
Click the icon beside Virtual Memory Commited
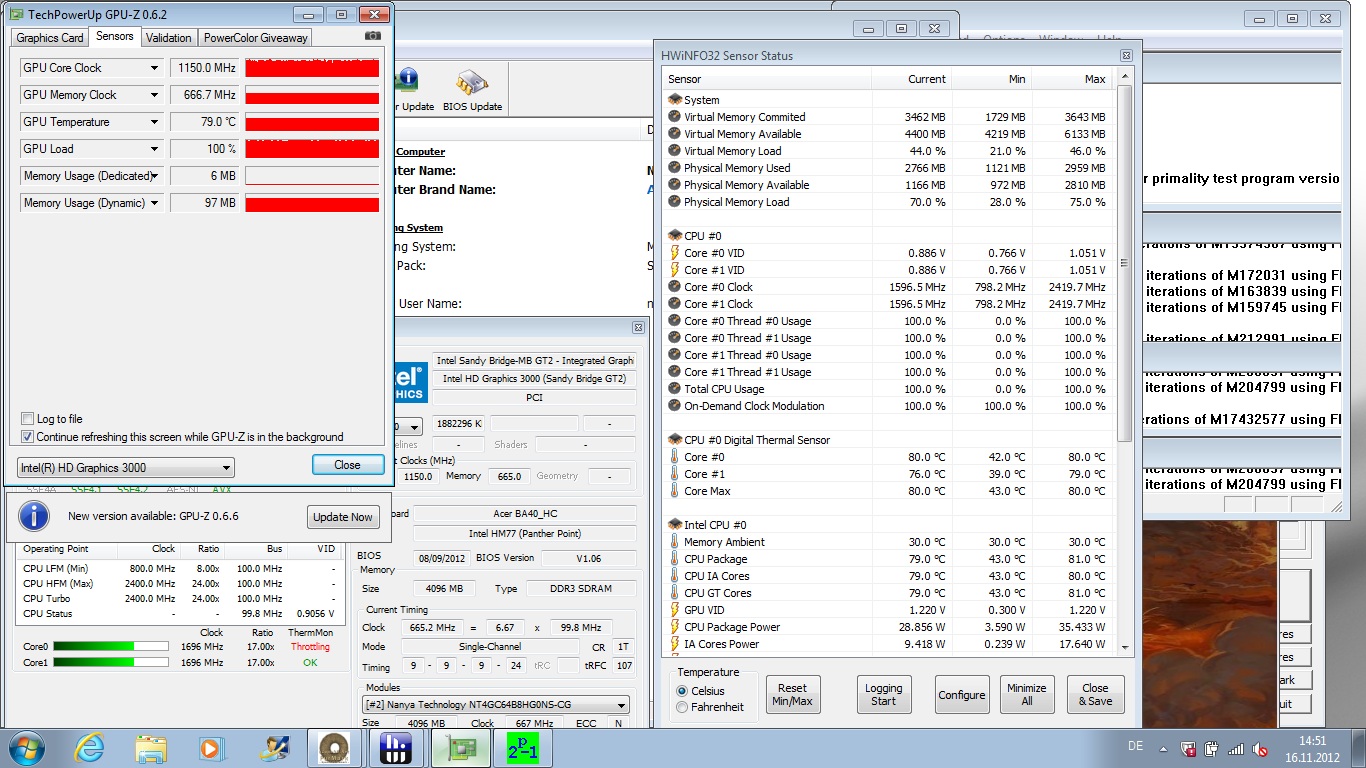point(675,117)
